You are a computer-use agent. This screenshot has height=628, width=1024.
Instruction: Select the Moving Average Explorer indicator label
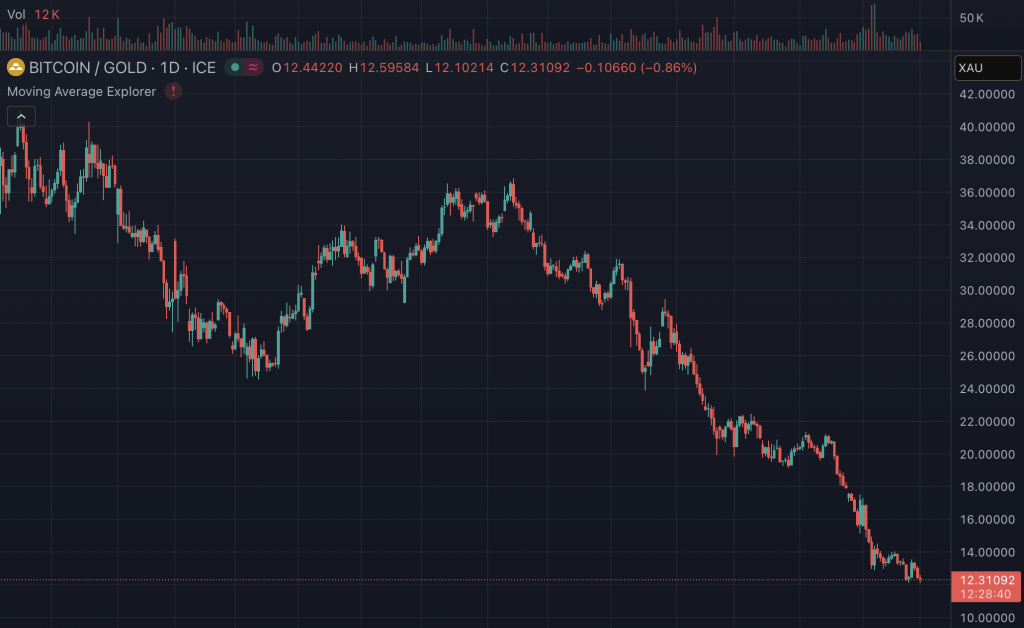[x=82, y=91]
